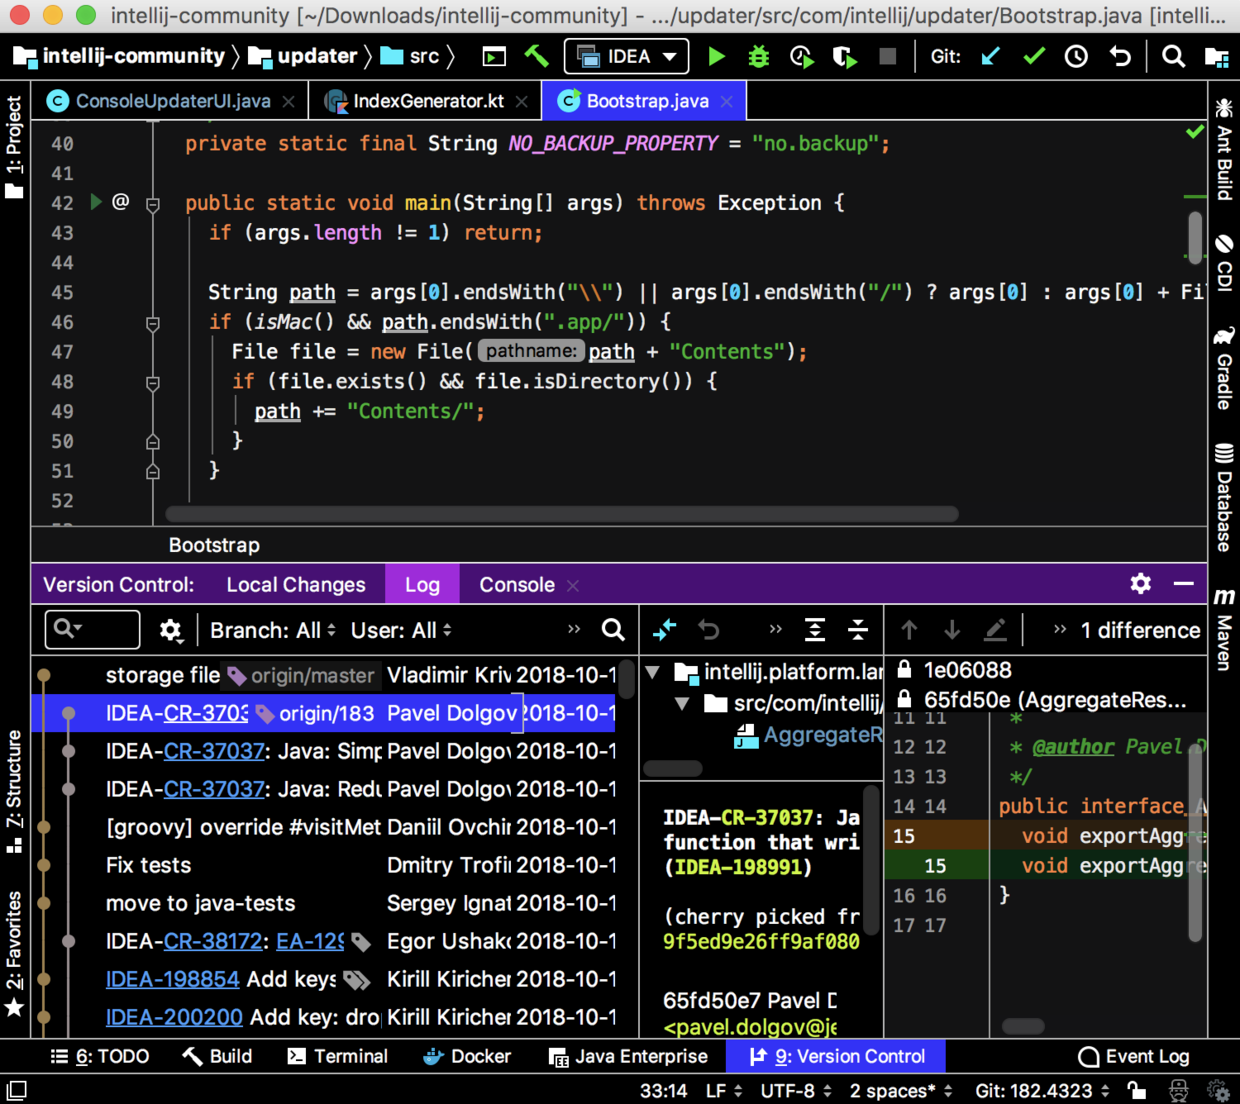This screenshot has width=1240, height=1104.
Task: Open IDEA-198854 issue link
Action: [173, 979]
